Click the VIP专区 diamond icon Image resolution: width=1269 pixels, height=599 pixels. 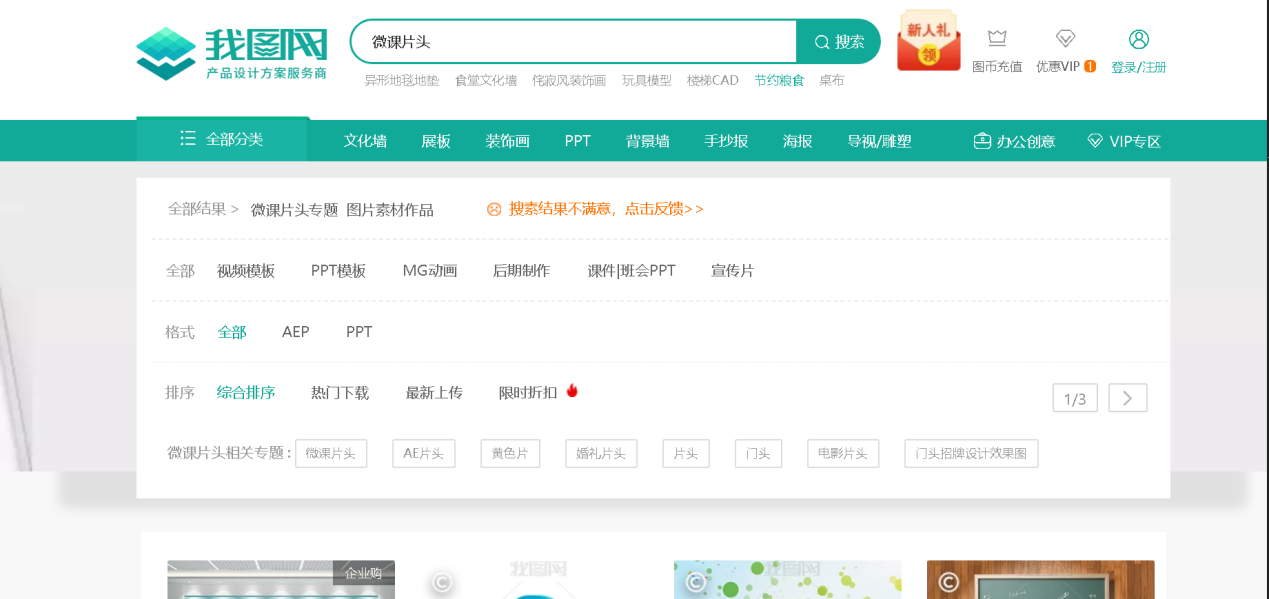tap(1093, 141)
